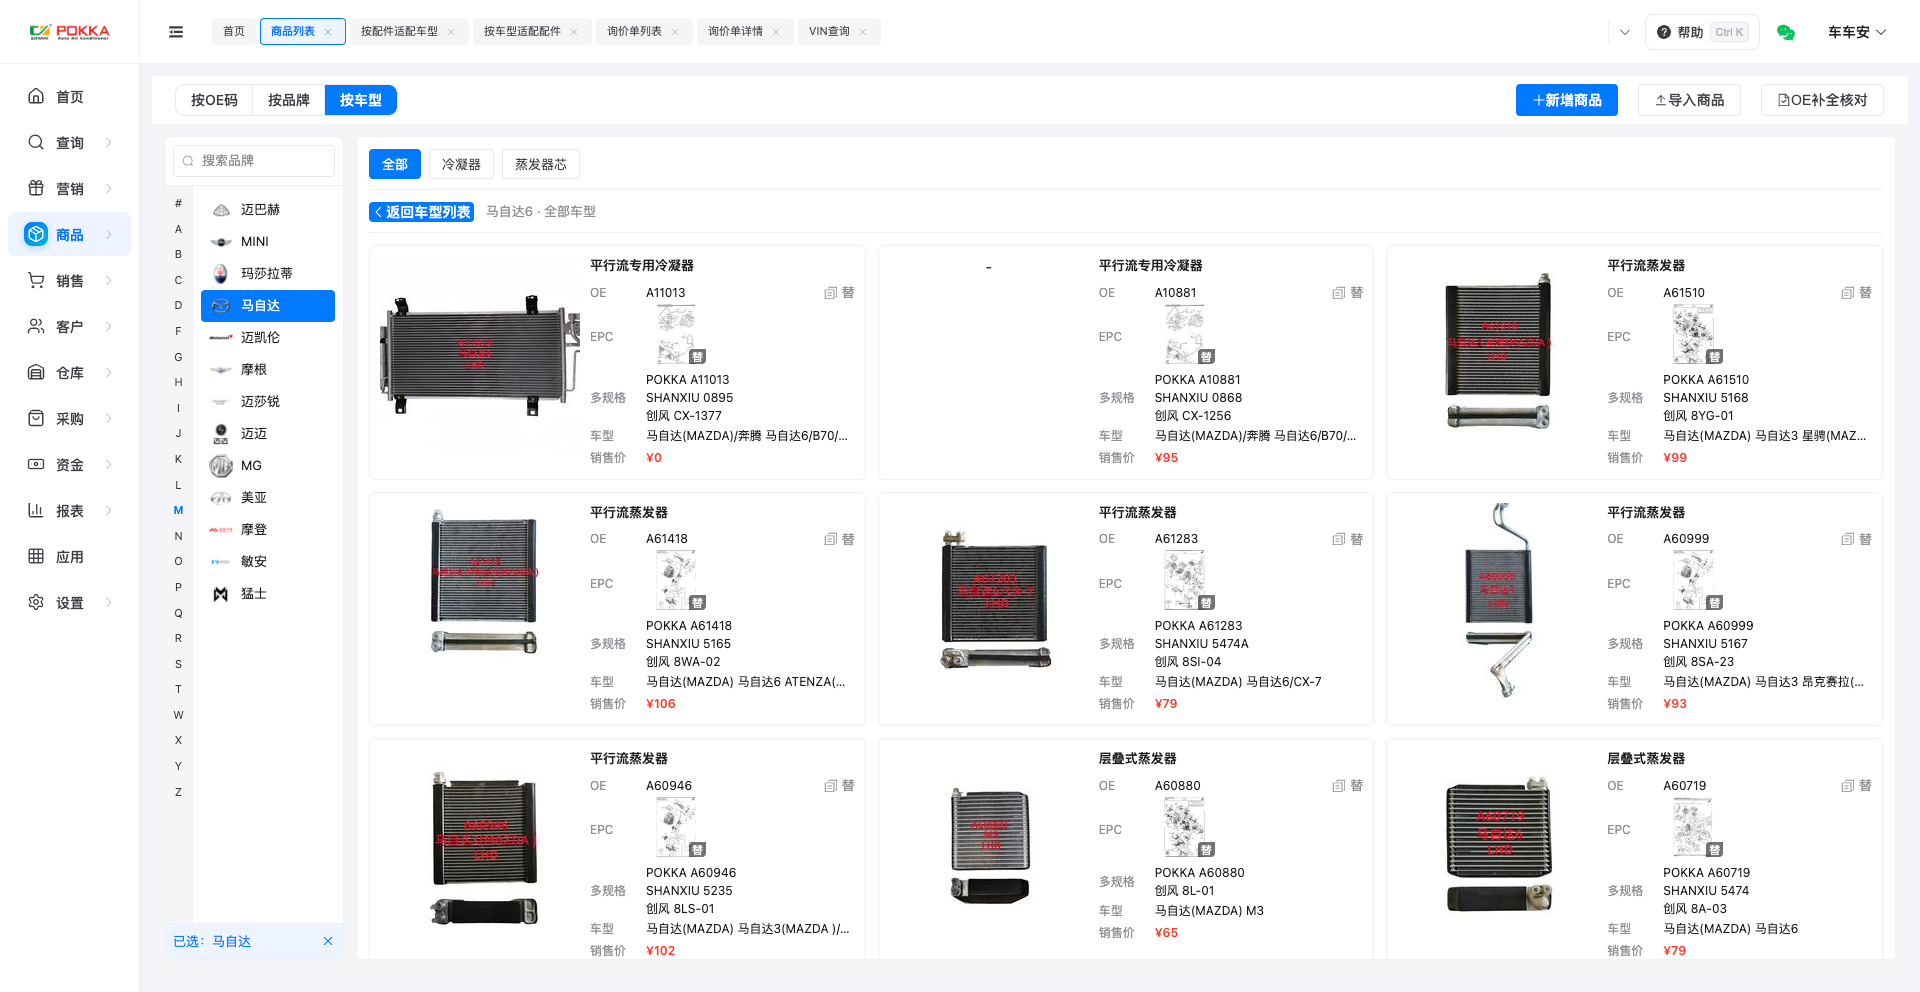Click the 导入商品 button

point(1689,100)
